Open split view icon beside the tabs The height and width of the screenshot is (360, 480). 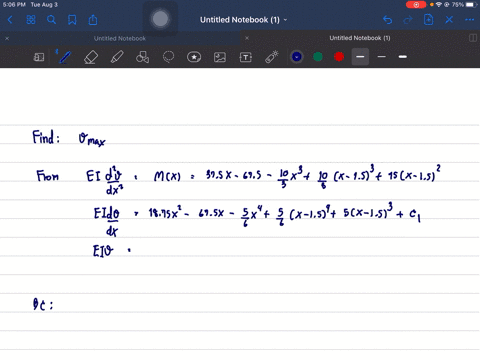coord(473,38)
